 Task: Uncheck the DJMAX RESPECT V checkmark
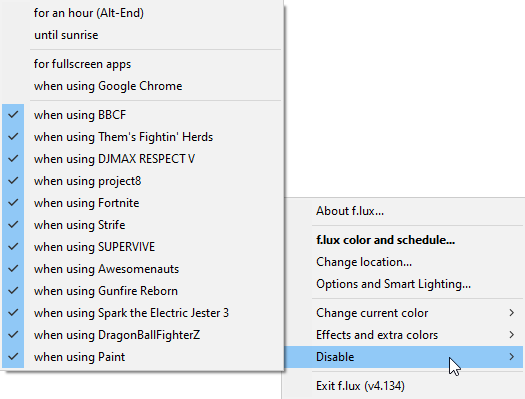tap(13, 159)
